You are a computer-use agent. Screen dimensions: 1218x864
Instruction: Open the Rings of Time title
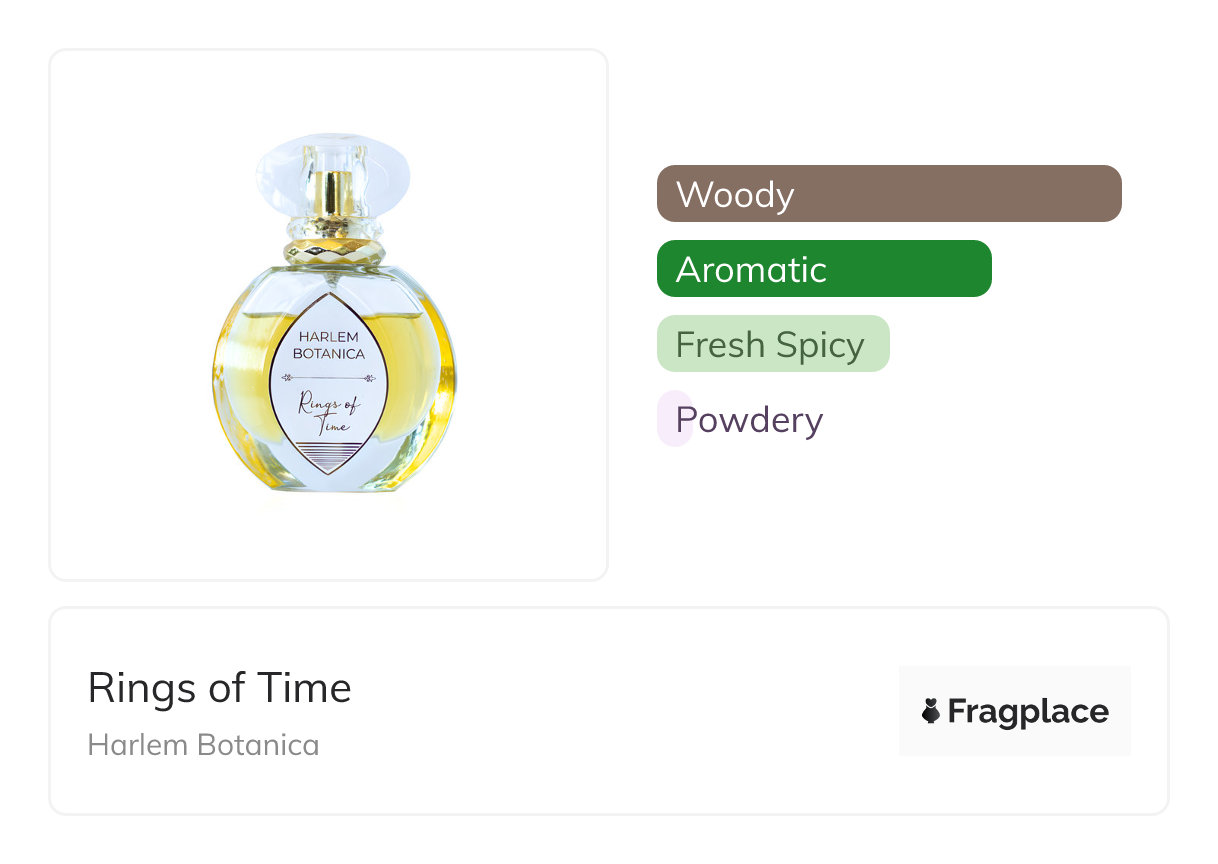(x=219, y=688)
